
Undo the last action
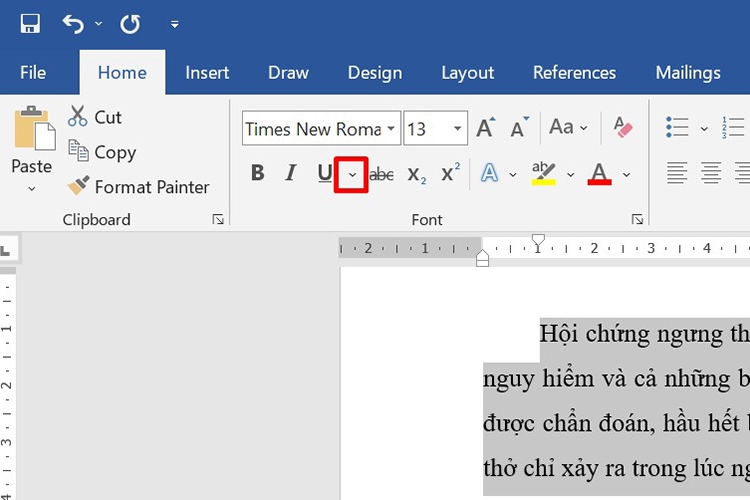point(73,23)
